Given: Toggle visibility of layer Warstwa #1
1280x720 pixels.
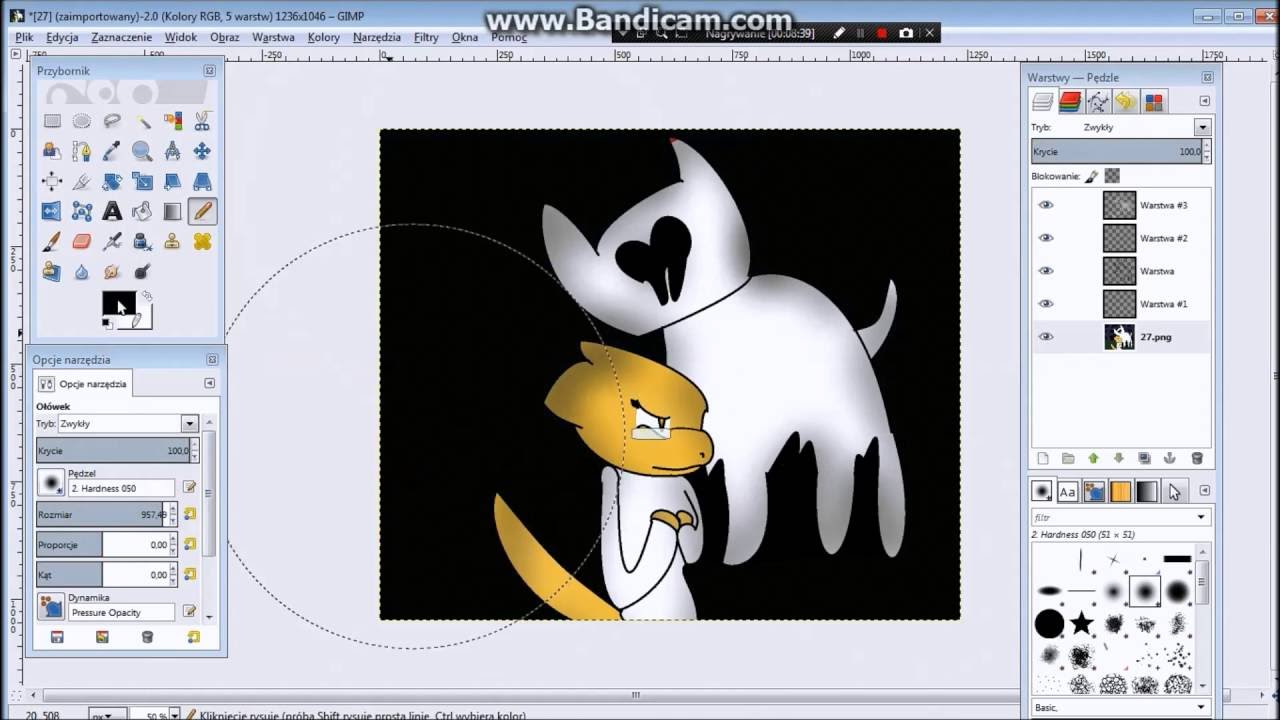Looking at the screenshot, I should coord(1046,304).
